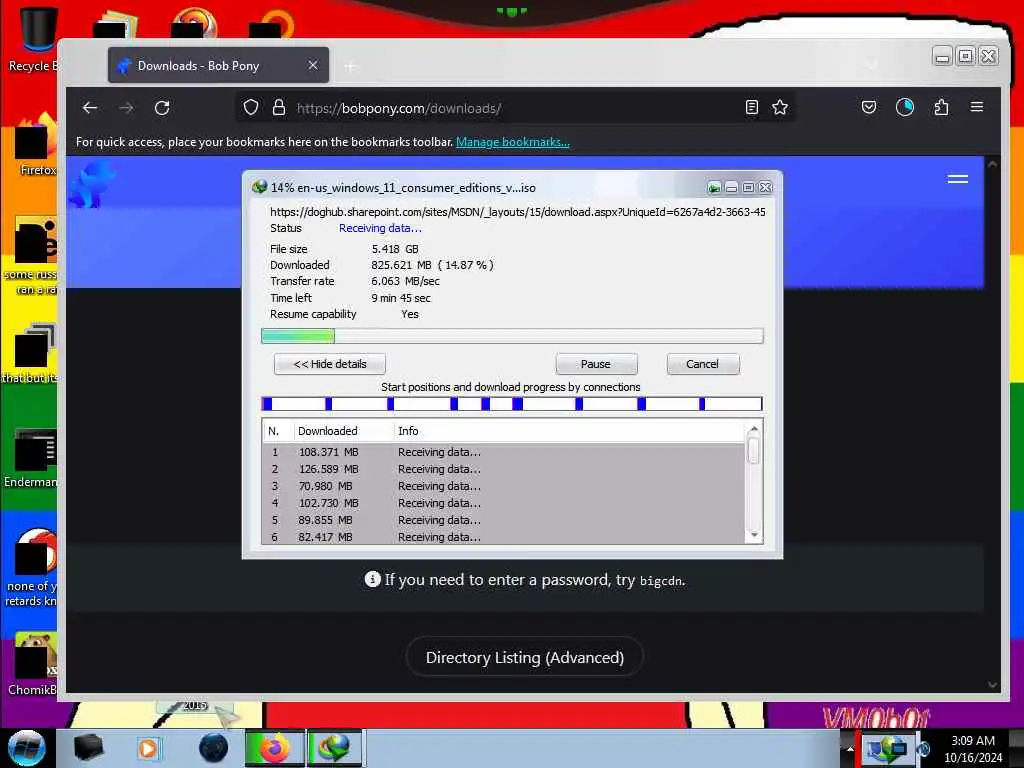Reload the page in Firefox
The width and height of the screenshot is (1024, 768).
click(x=162, y=108)
